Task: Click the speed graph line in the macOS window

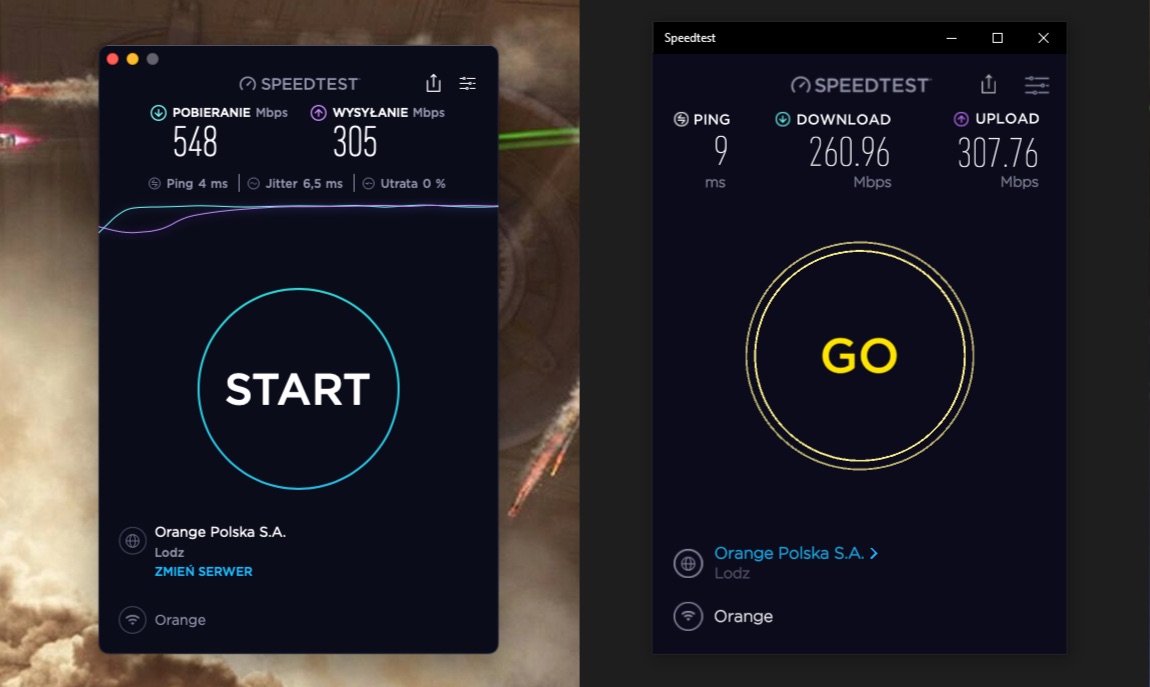Action: (299, 217)
